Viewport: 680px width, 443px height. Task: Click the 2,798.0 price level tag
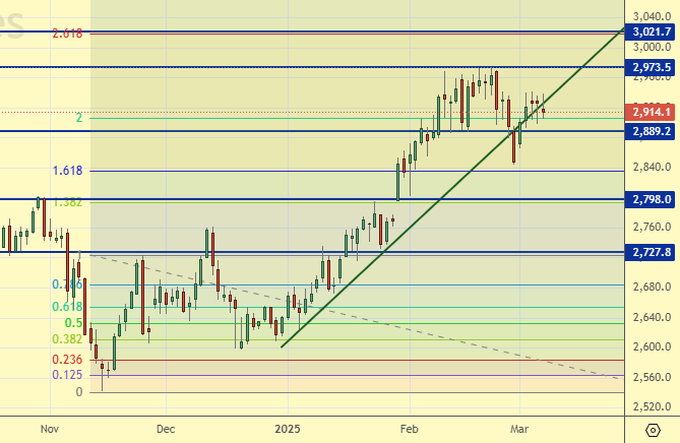tap(651, 200)
